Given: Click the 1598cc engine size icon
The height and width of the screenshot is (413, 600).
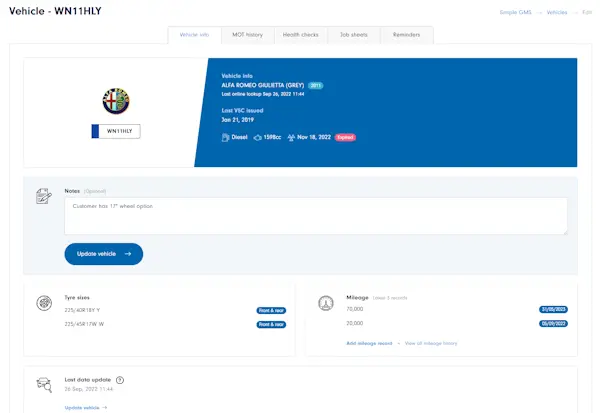Looking at the screenshot, I should point(257,137).
